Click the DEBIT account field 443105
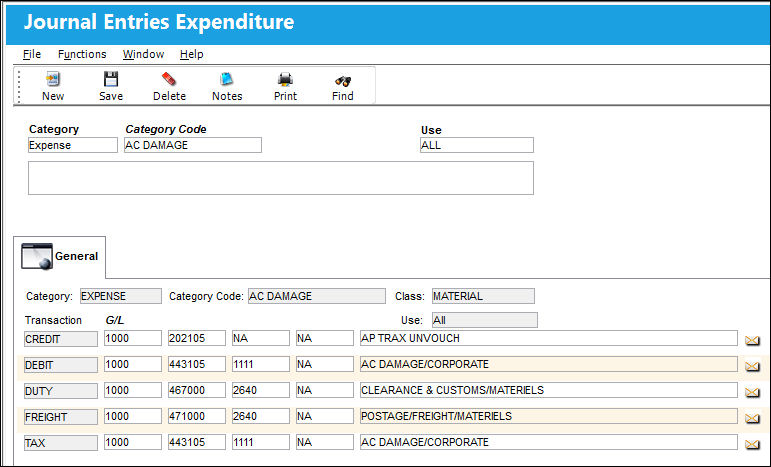 point(197,364)
